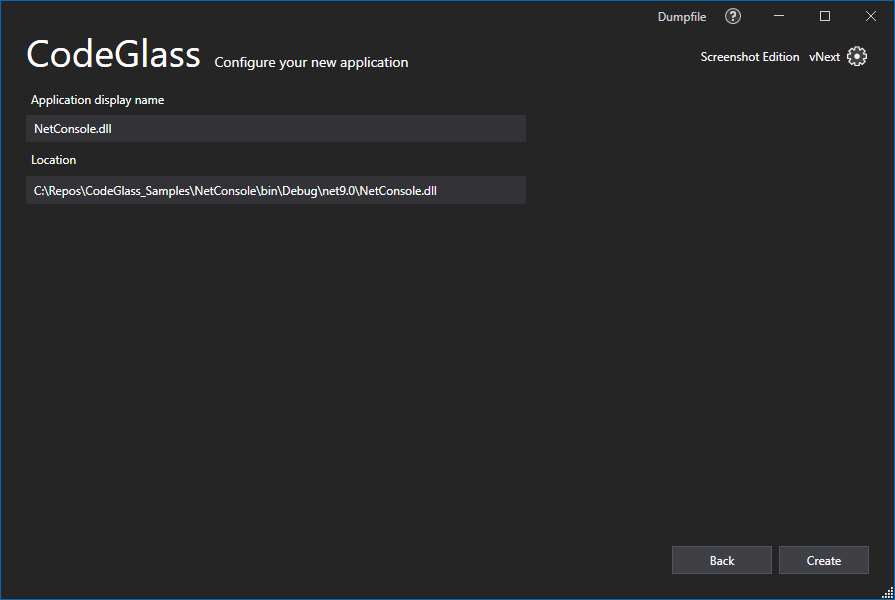This screenshot has width=895, height=600.
Task: Open settings via the gear icon
Action: point(857,57)
